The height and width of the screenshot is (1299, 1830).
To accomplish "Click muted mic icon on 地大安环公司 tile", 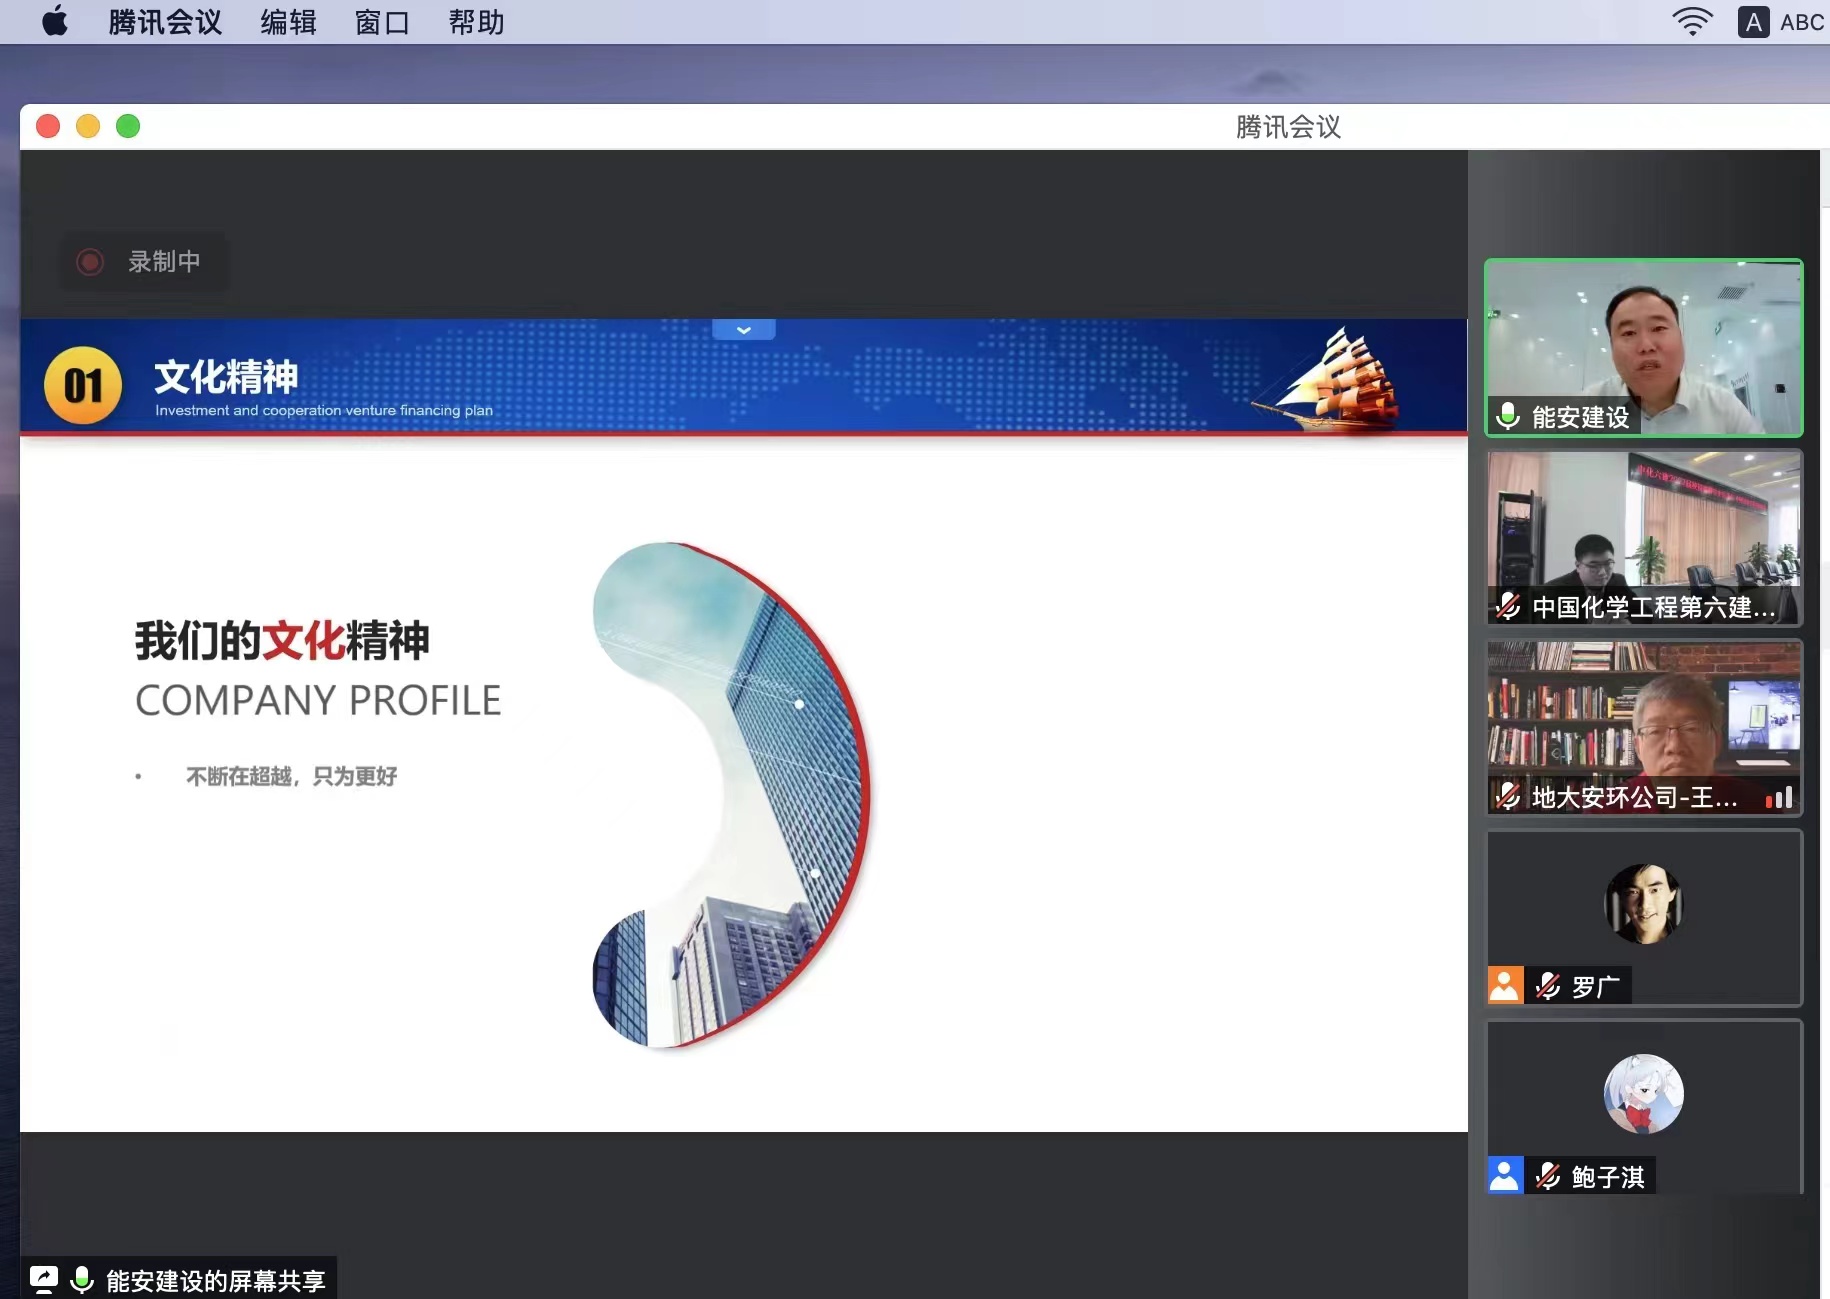I will tap(1508, 796).
